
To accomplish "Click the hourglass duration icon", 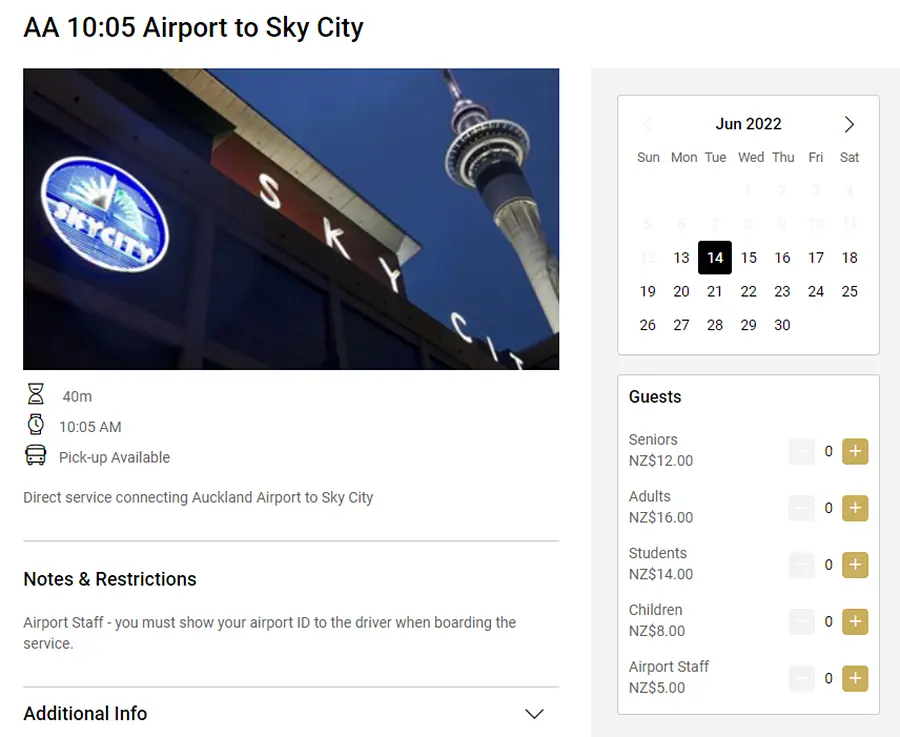I will (x=36, y=396).
